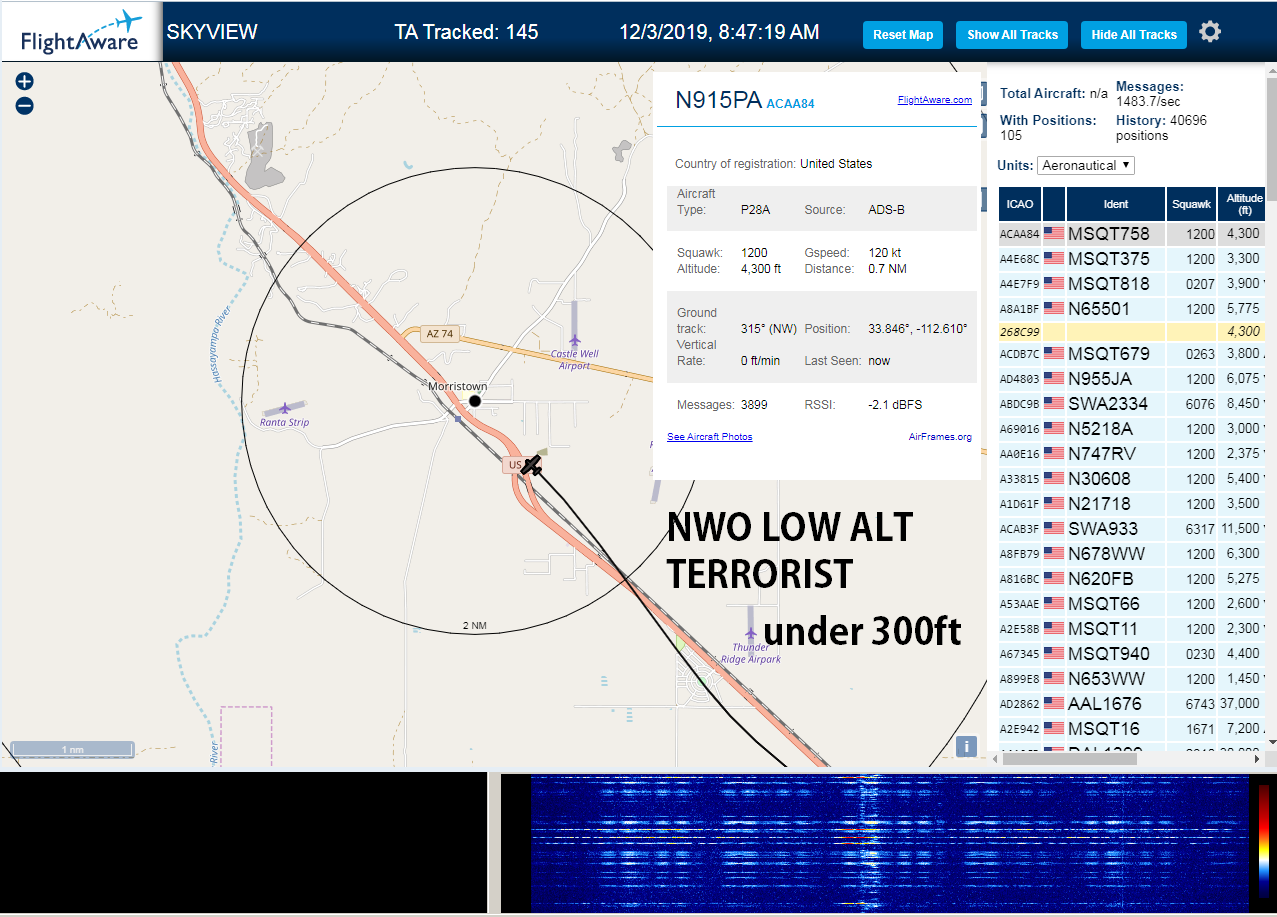
Task: Click the horizontal scrollbar under aircraft table
Action: pos(1068,759)
